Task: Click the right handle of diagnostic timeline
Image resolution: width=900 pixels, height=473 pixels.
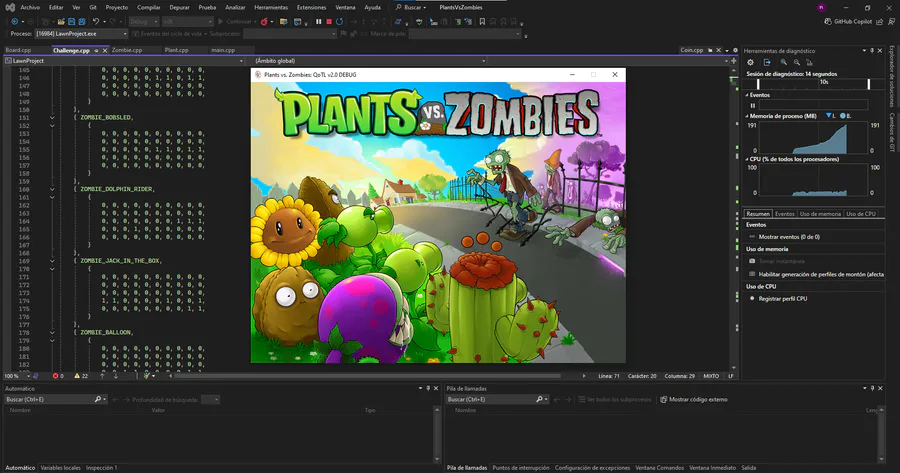Action: [x=868, y=84]
